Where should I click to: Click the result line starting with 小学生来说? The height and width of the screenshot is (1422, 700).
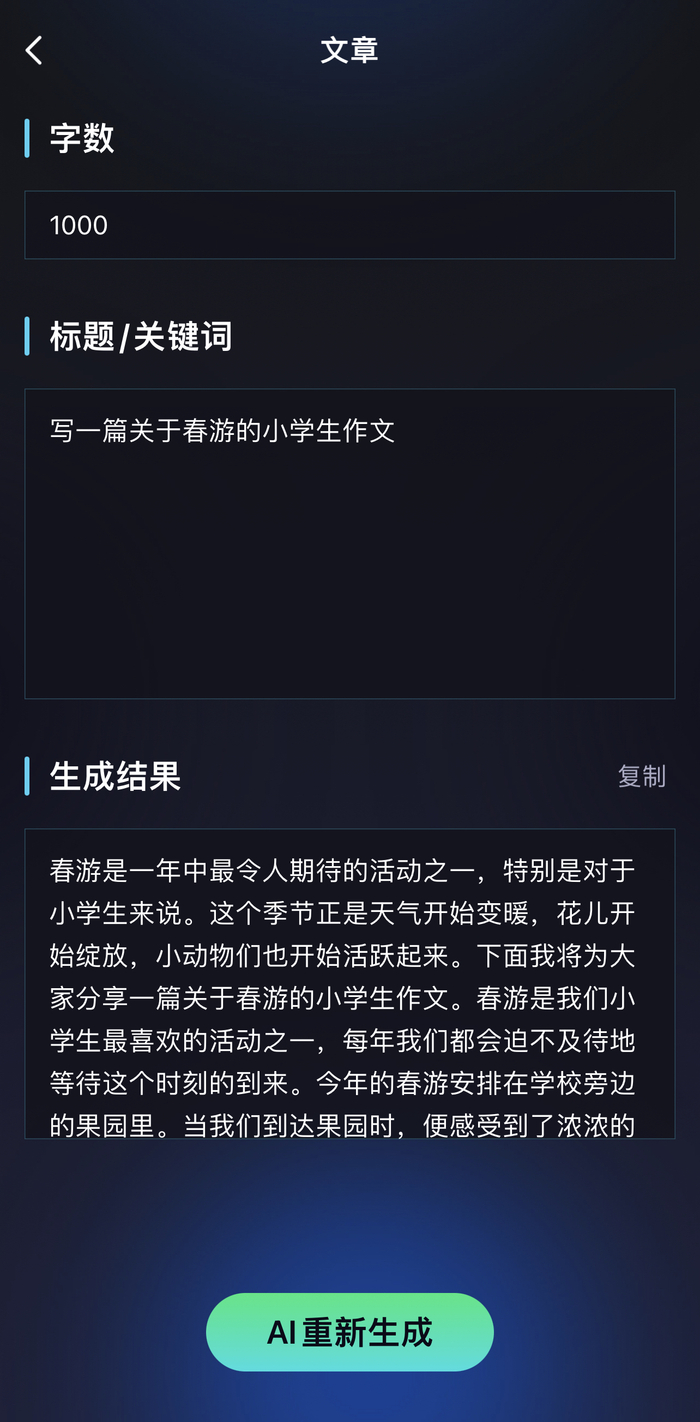point(342,913)
